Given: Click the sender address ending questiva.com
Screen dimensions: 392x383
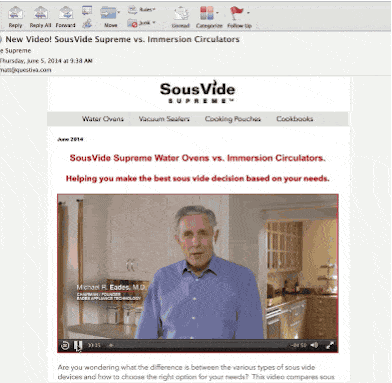Looking at the screenshot, I should [26, 70].
